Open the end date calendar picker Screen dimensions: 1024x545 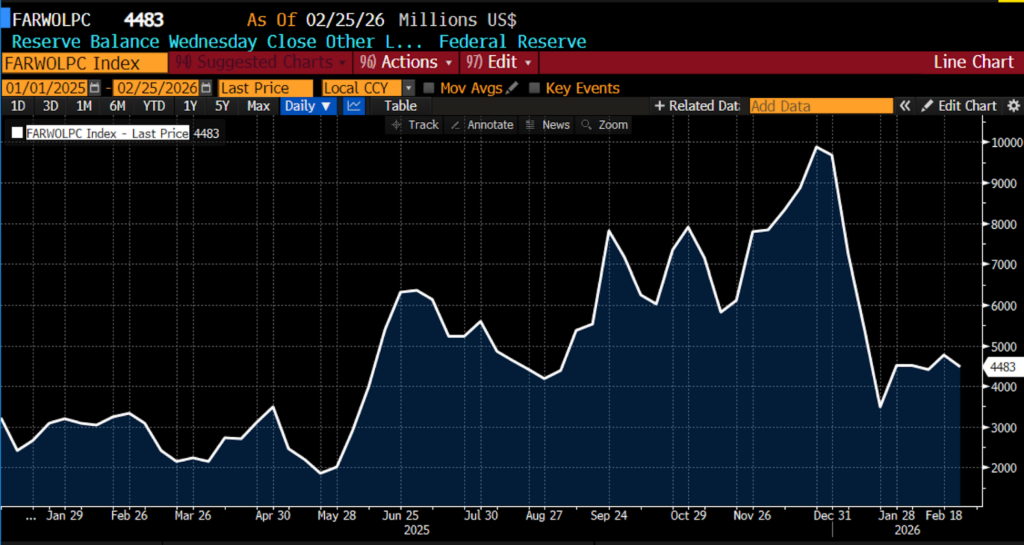pos(206,88)
